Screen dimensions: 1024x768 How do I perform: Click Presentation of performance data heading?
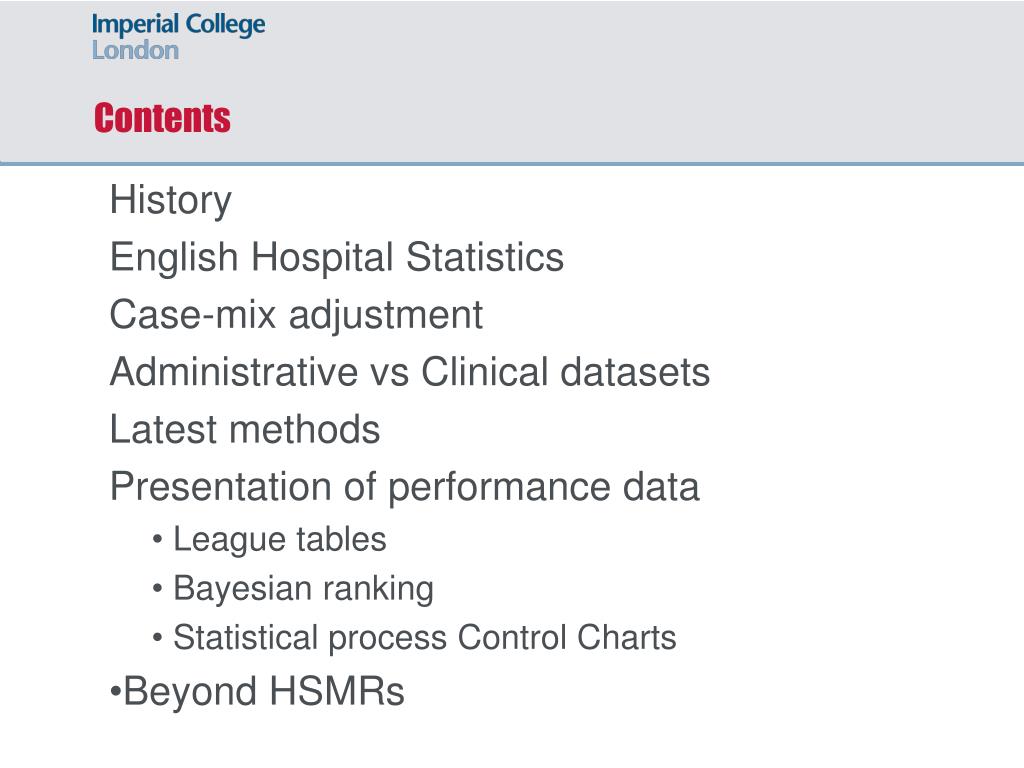404,487
